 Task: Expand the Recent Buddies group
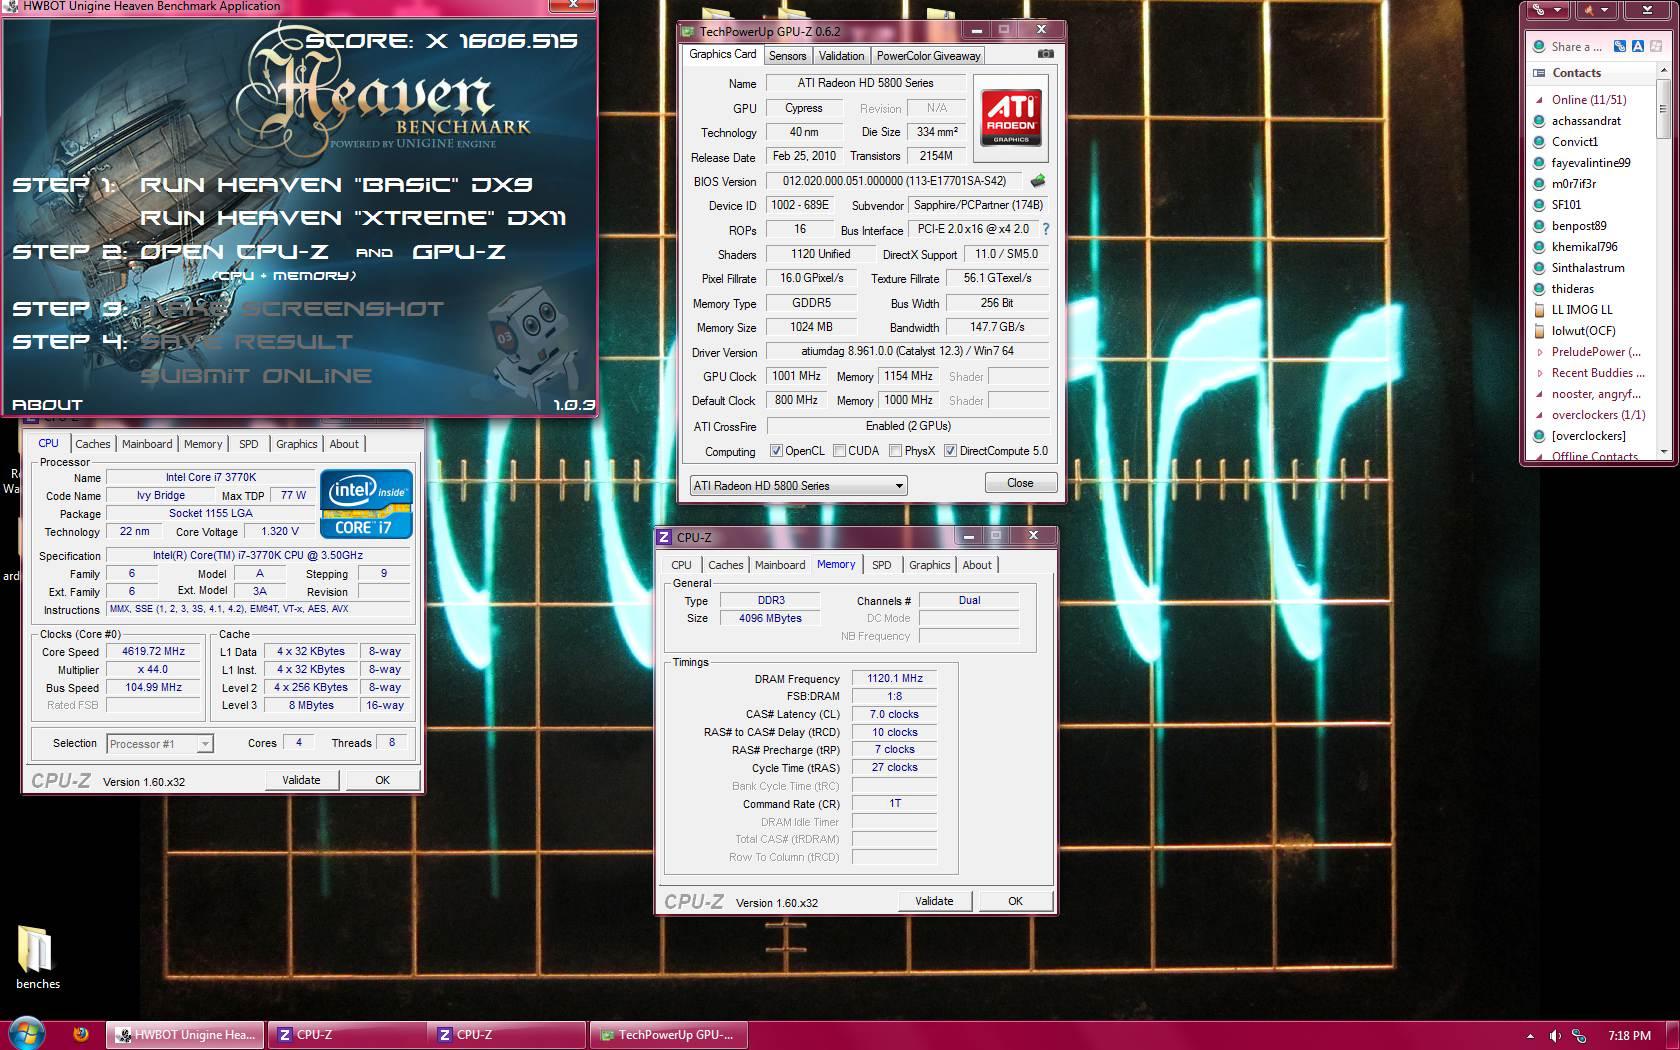pyautogui.click(x=1540, y=373)
